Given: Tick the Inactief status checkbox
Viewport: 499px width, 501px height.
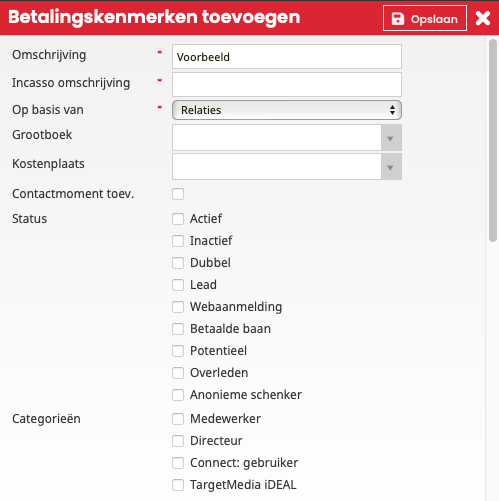Looking at the screenshot, I should [x=178, y=241].
